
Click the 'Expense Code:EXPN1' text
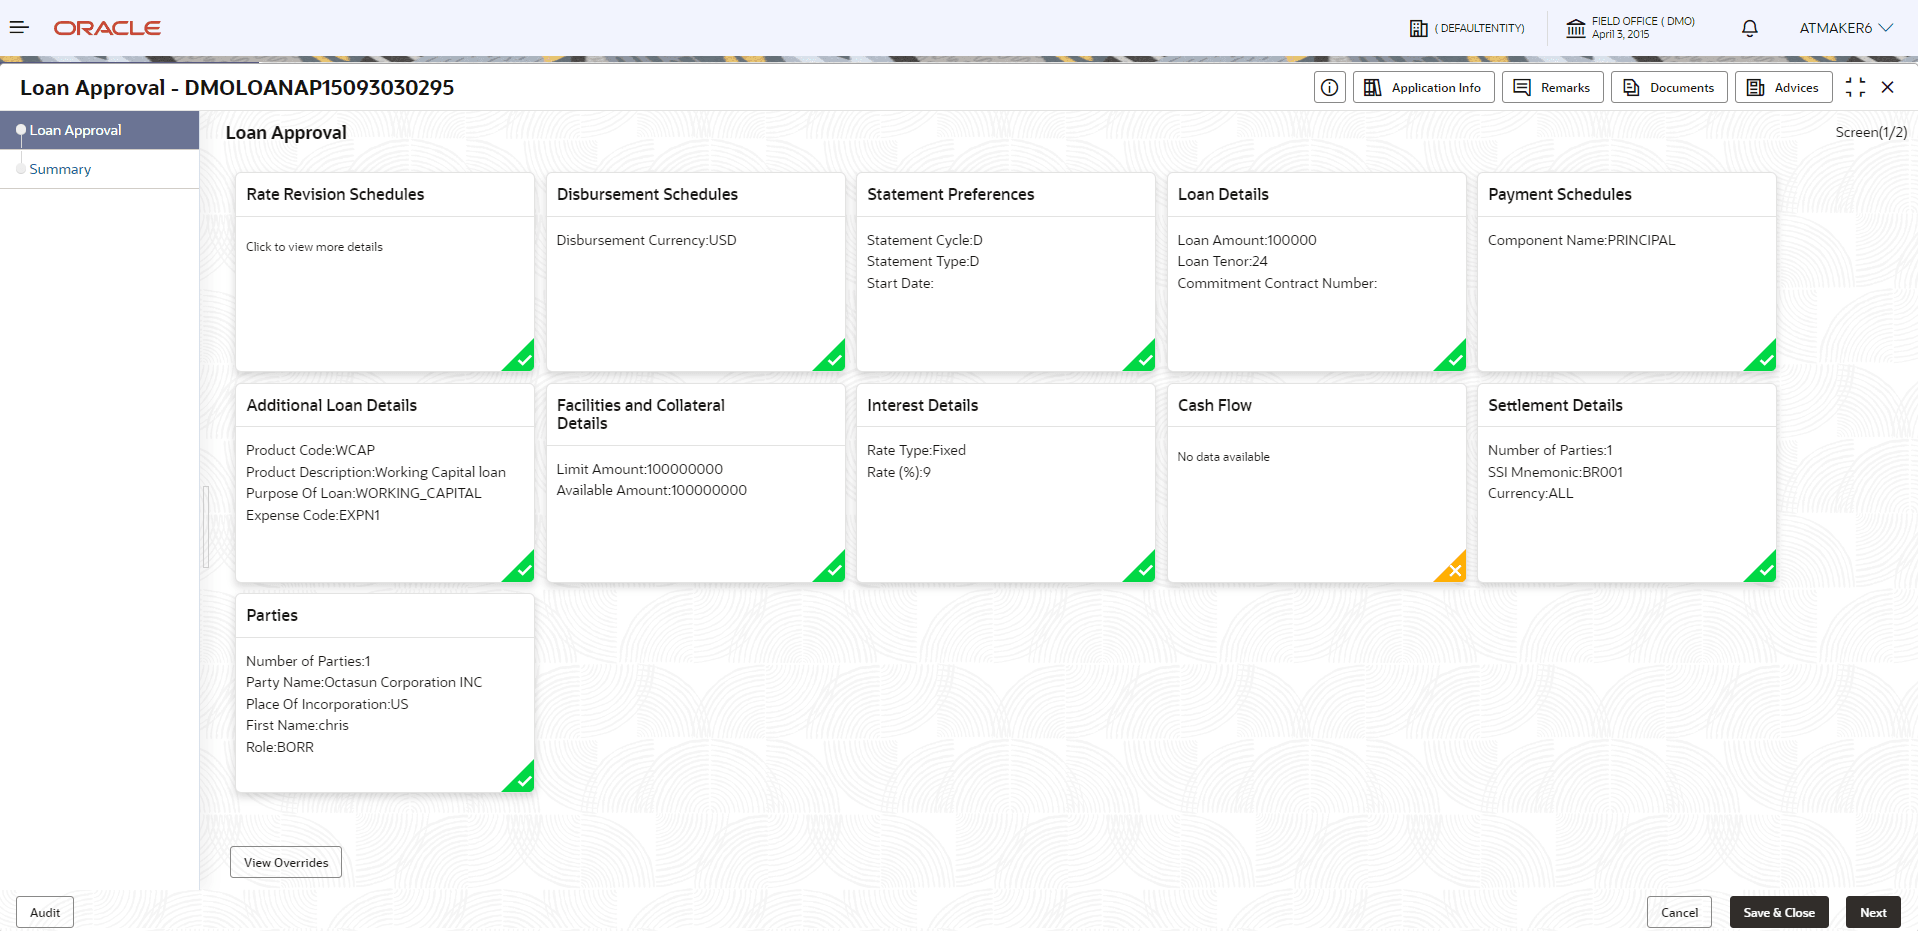pos(313,515)
